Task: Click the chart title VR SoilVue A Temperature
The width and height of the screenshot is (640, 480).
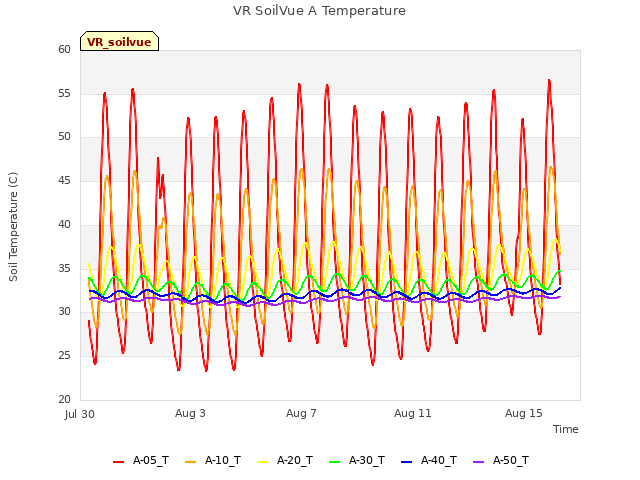Action: (320, 11)
